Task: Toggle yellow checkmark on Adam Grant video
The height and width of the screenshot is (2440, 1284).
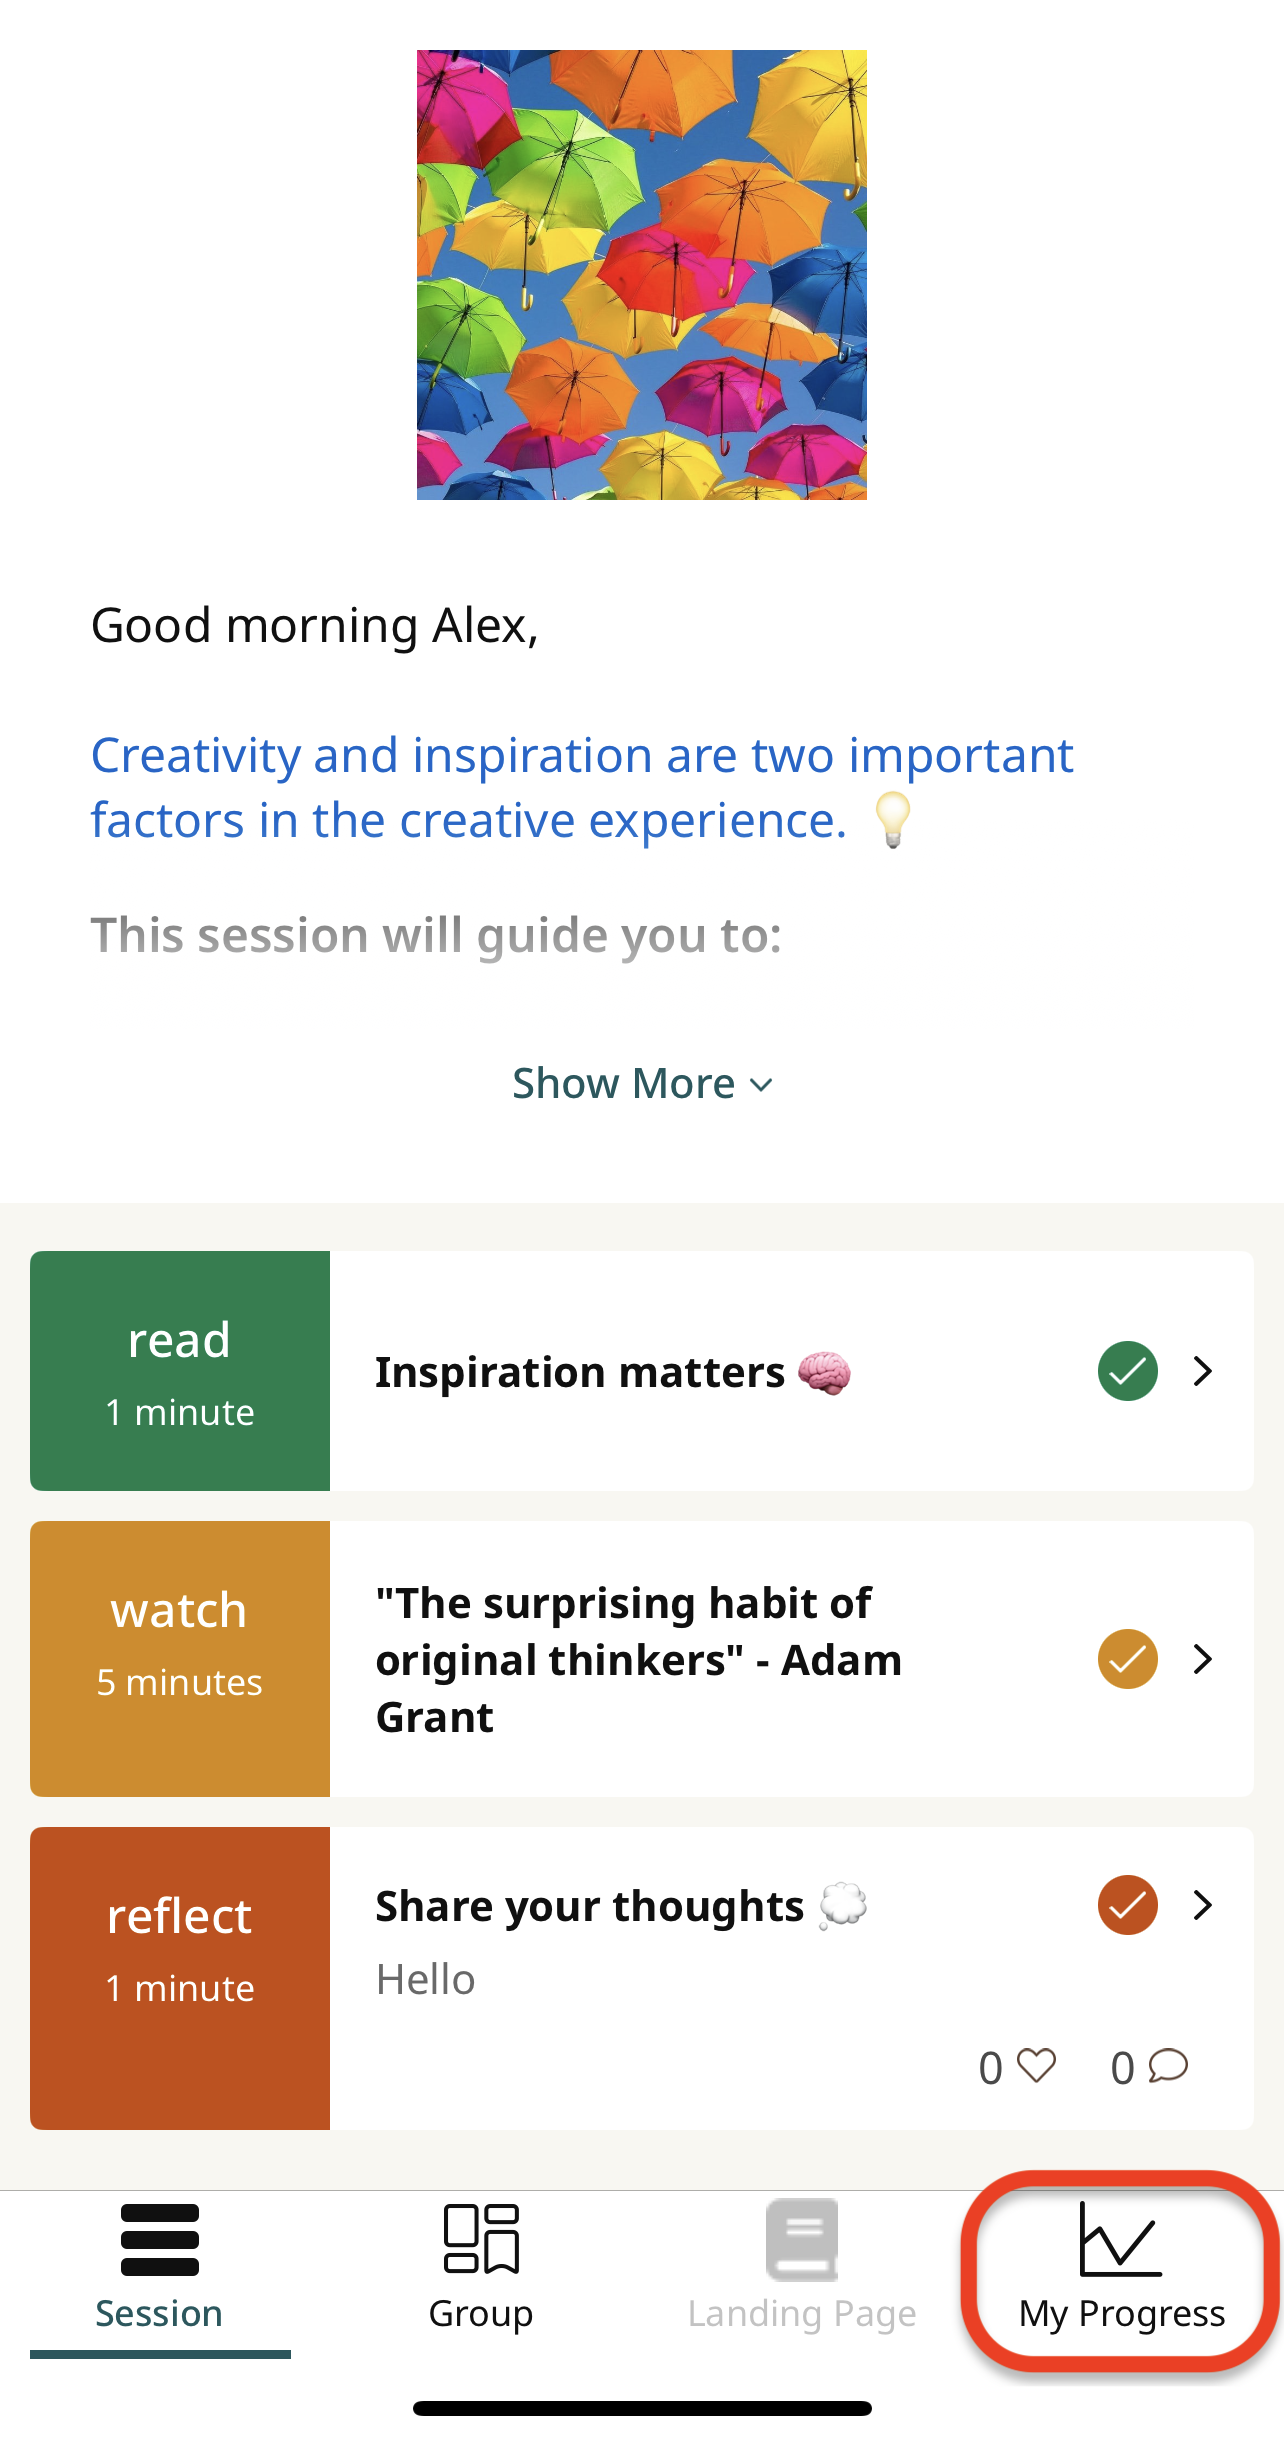Action: [x=1128, y=1659]
